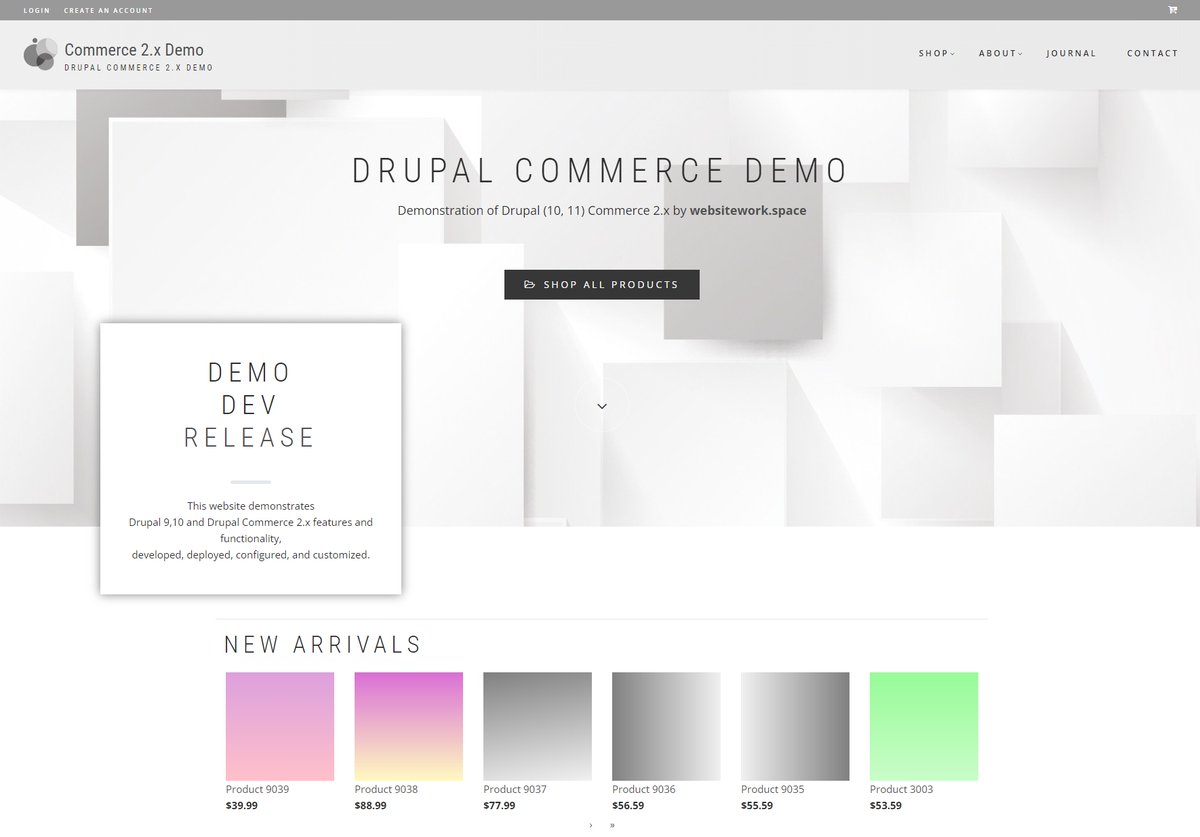
Task: Click the cart icon in the gray top bar
Action: (1171, 9)
